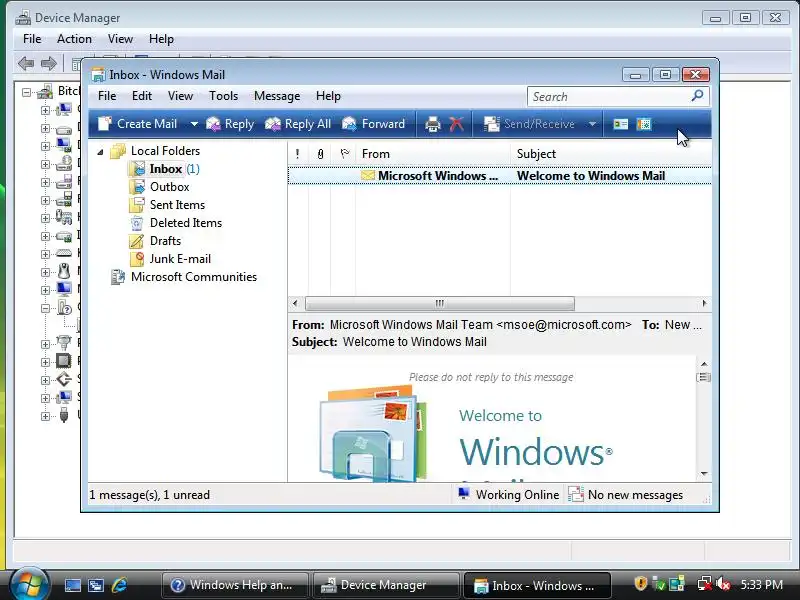Click the Send/Receive button

pyautogui.click(x=529, y=124)
